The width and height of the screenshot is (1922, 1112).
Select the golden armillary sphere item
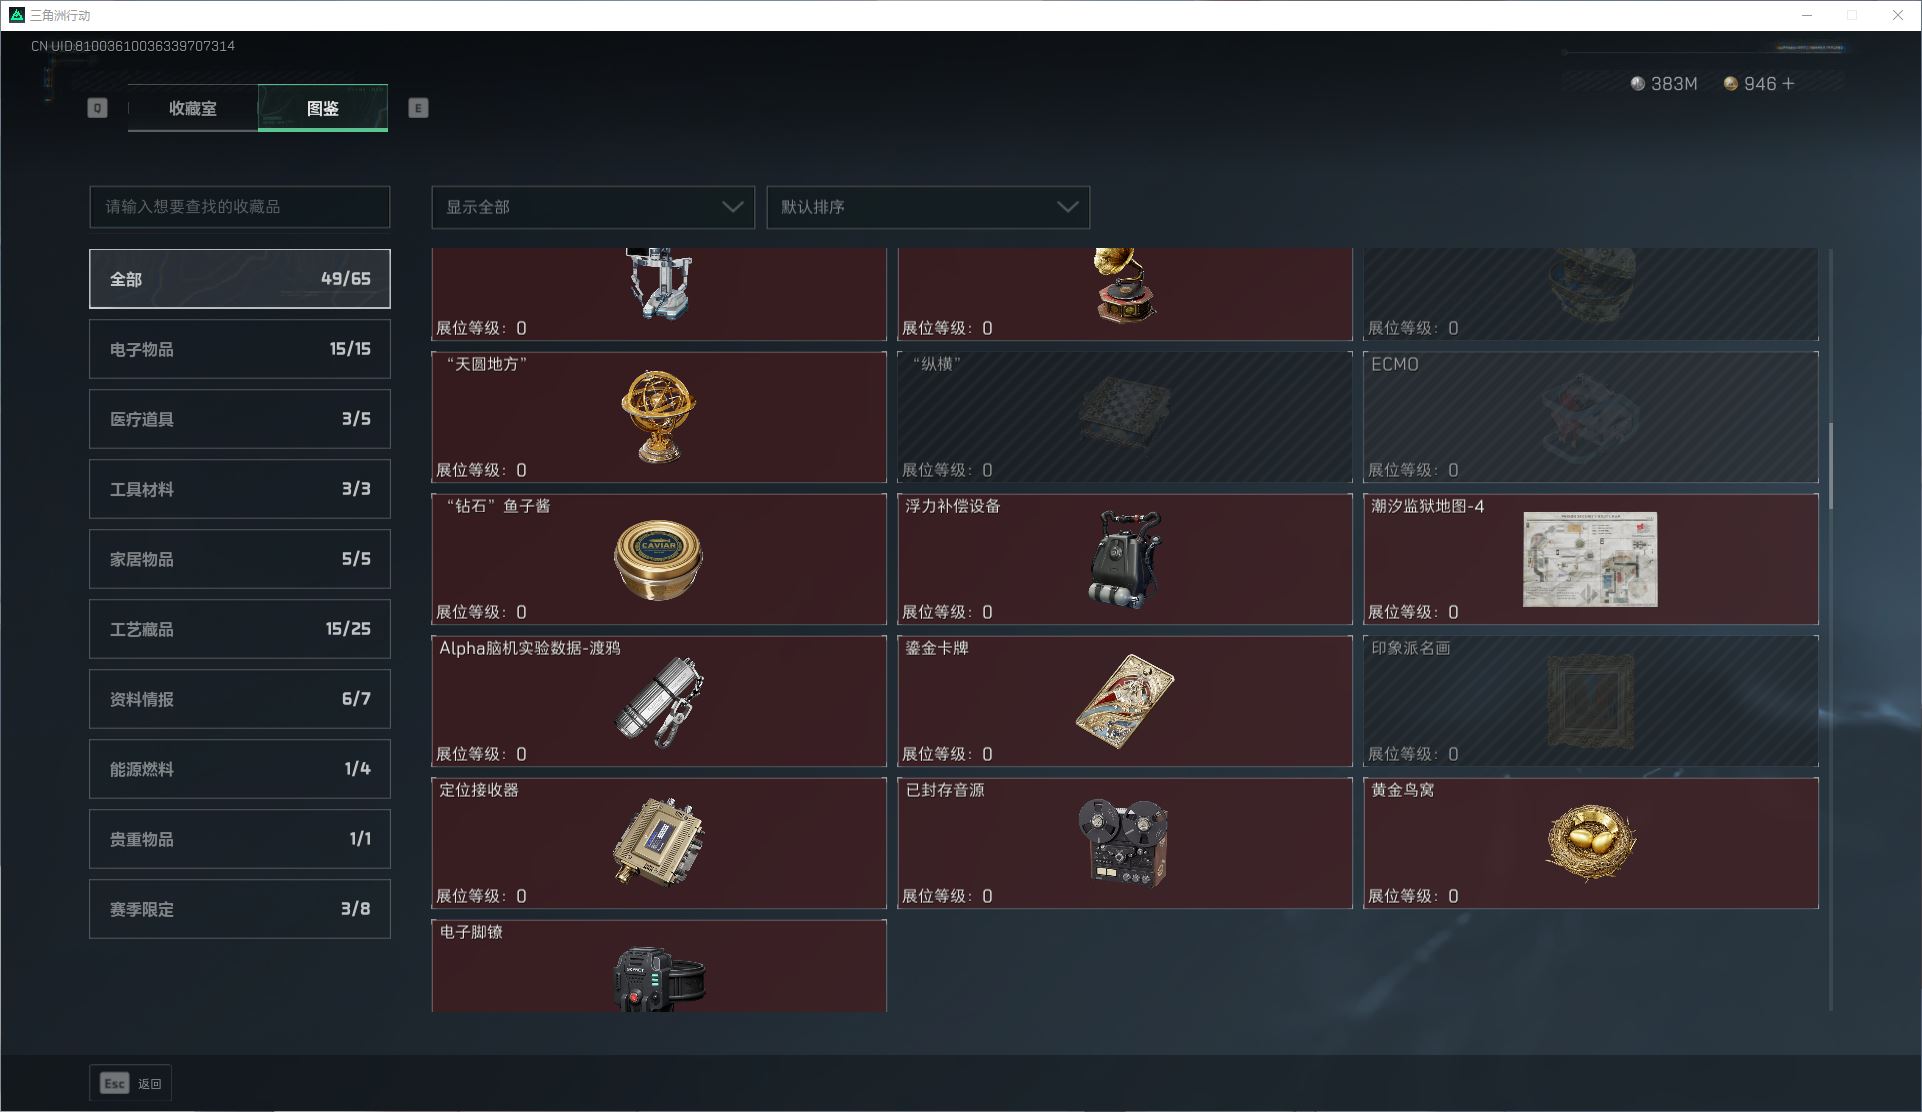pos(659,417)
